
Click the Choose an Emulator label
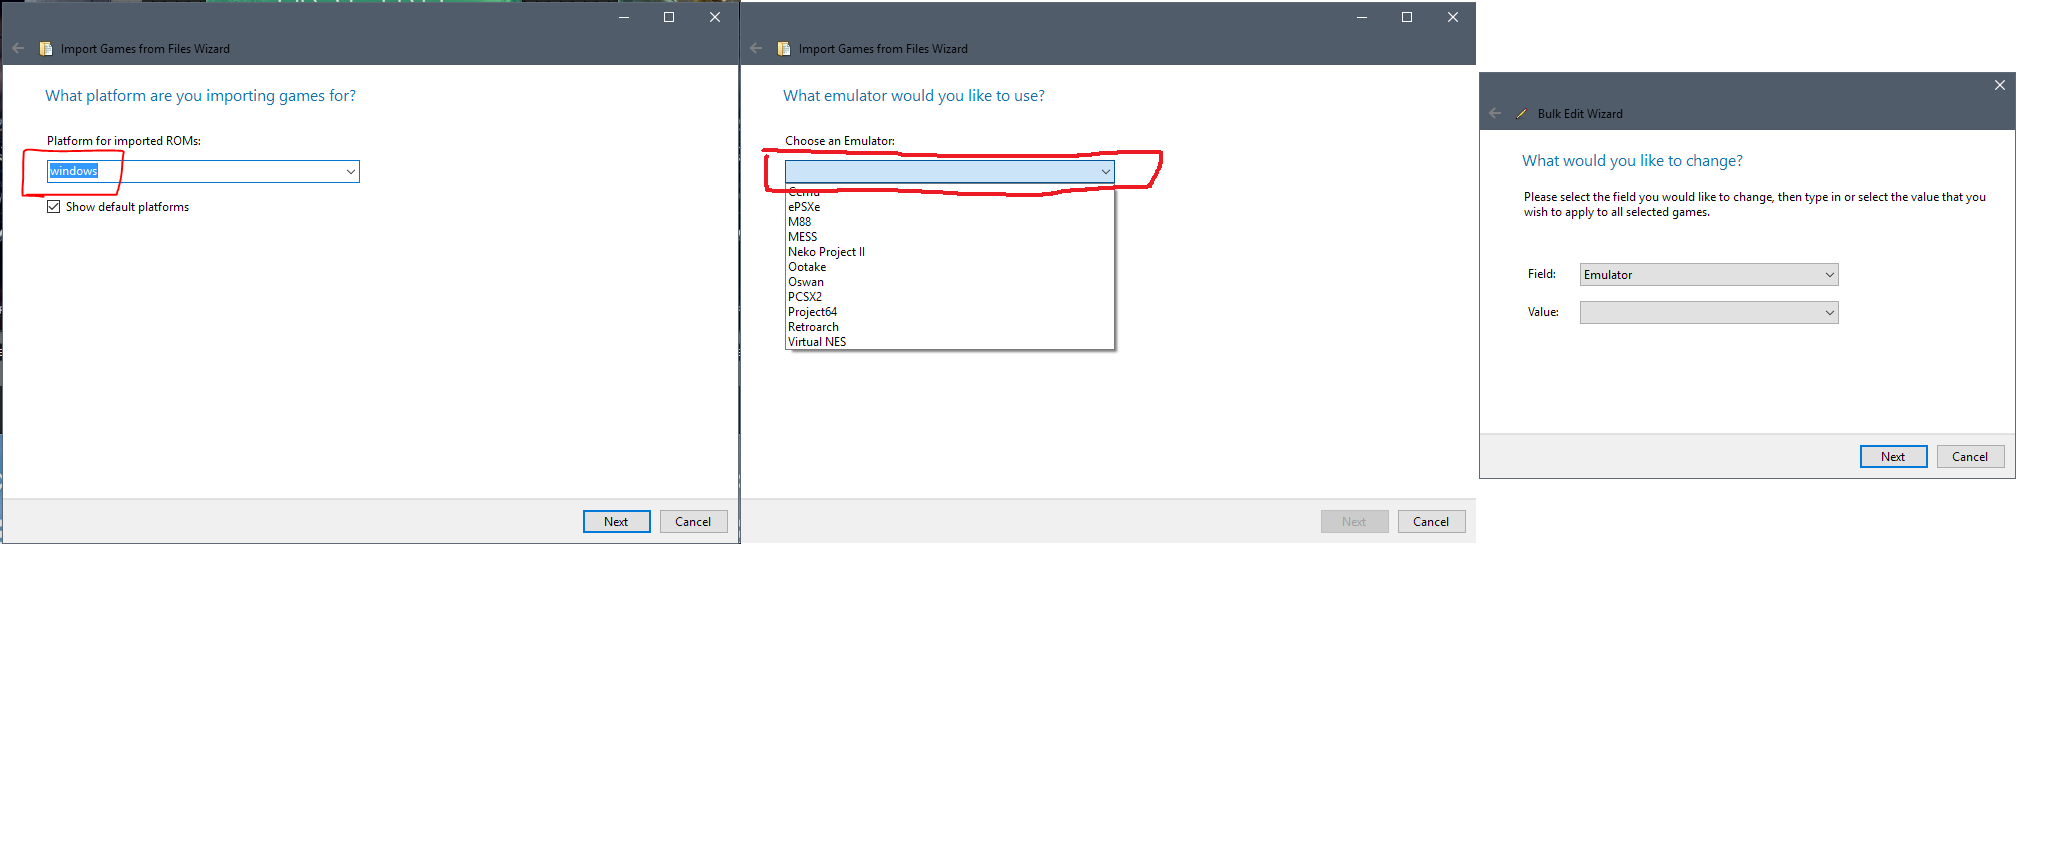[840, 141]
